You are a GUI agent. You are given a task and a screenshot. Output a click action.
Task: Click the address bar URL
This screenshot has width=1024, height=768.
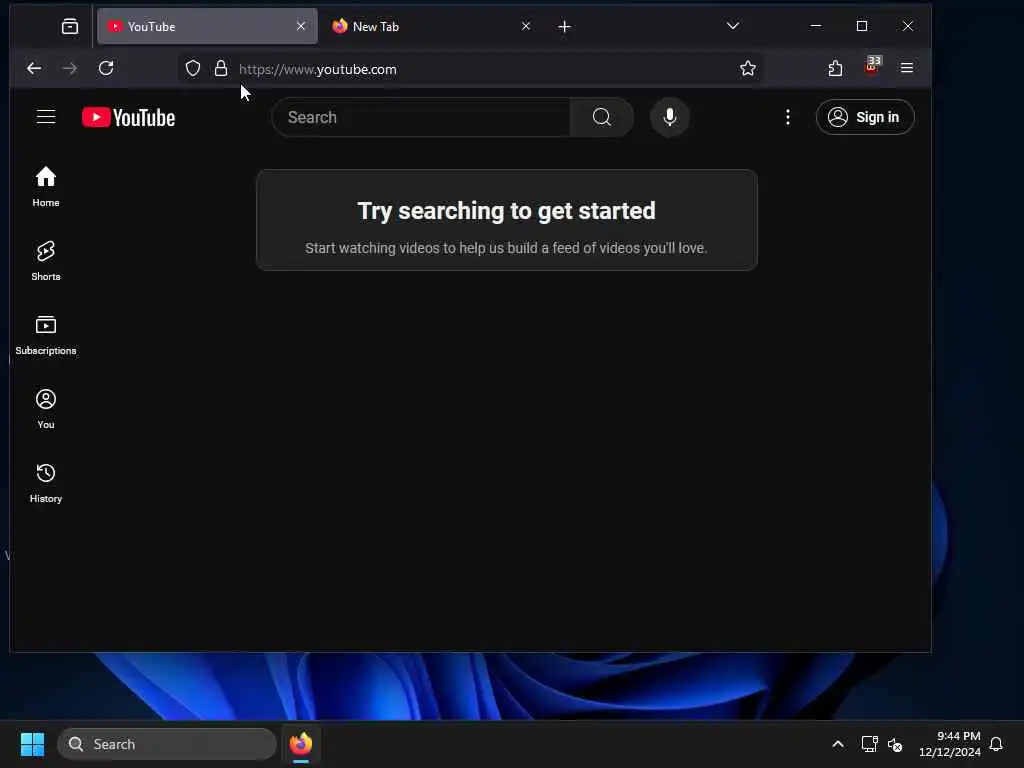[317, 69]
